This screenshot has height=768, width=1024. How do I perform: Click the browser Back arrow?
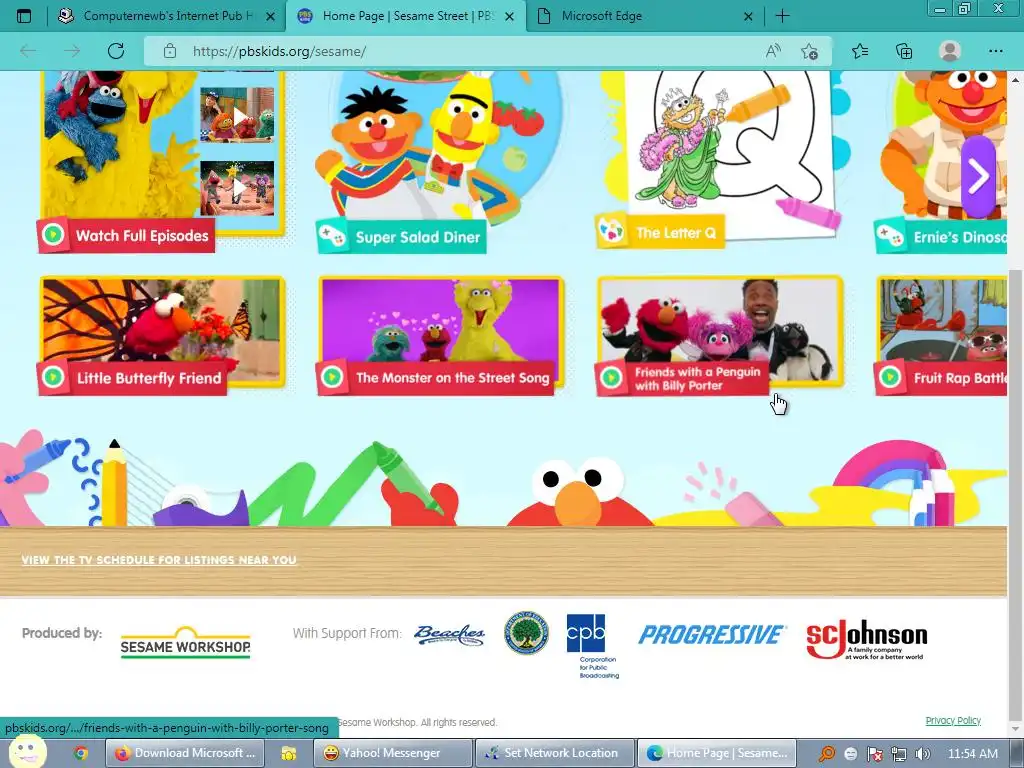click(28, 51)
